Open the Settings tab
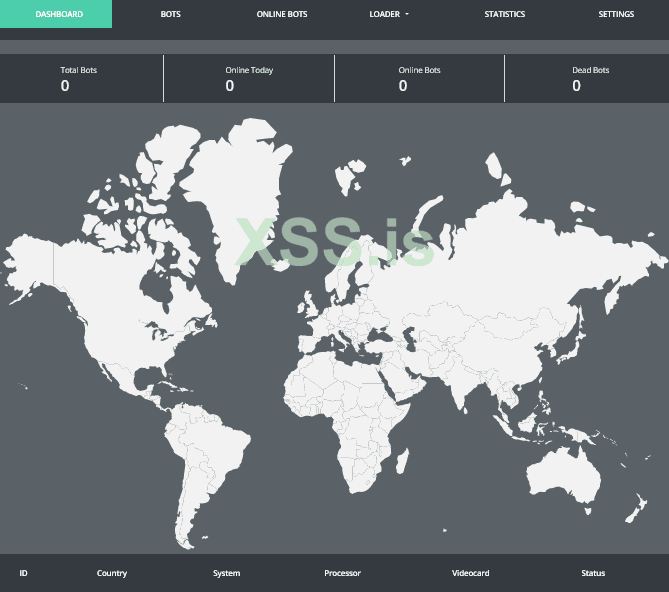 616,14
